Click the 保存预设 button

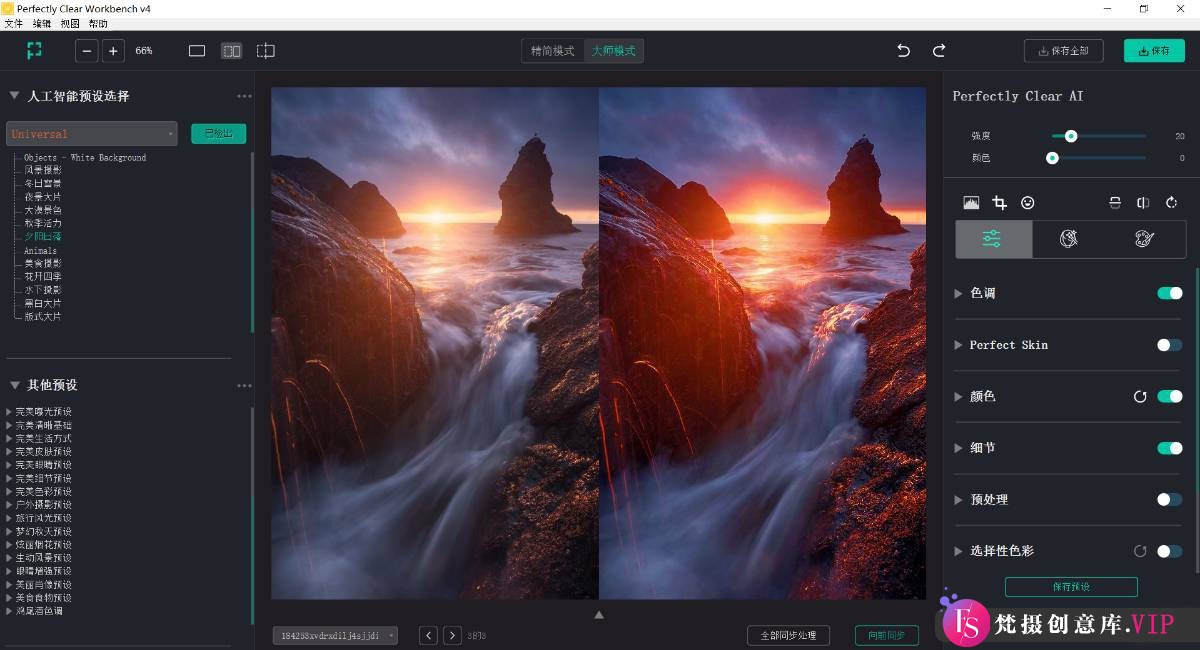(x=1071, y=587)
